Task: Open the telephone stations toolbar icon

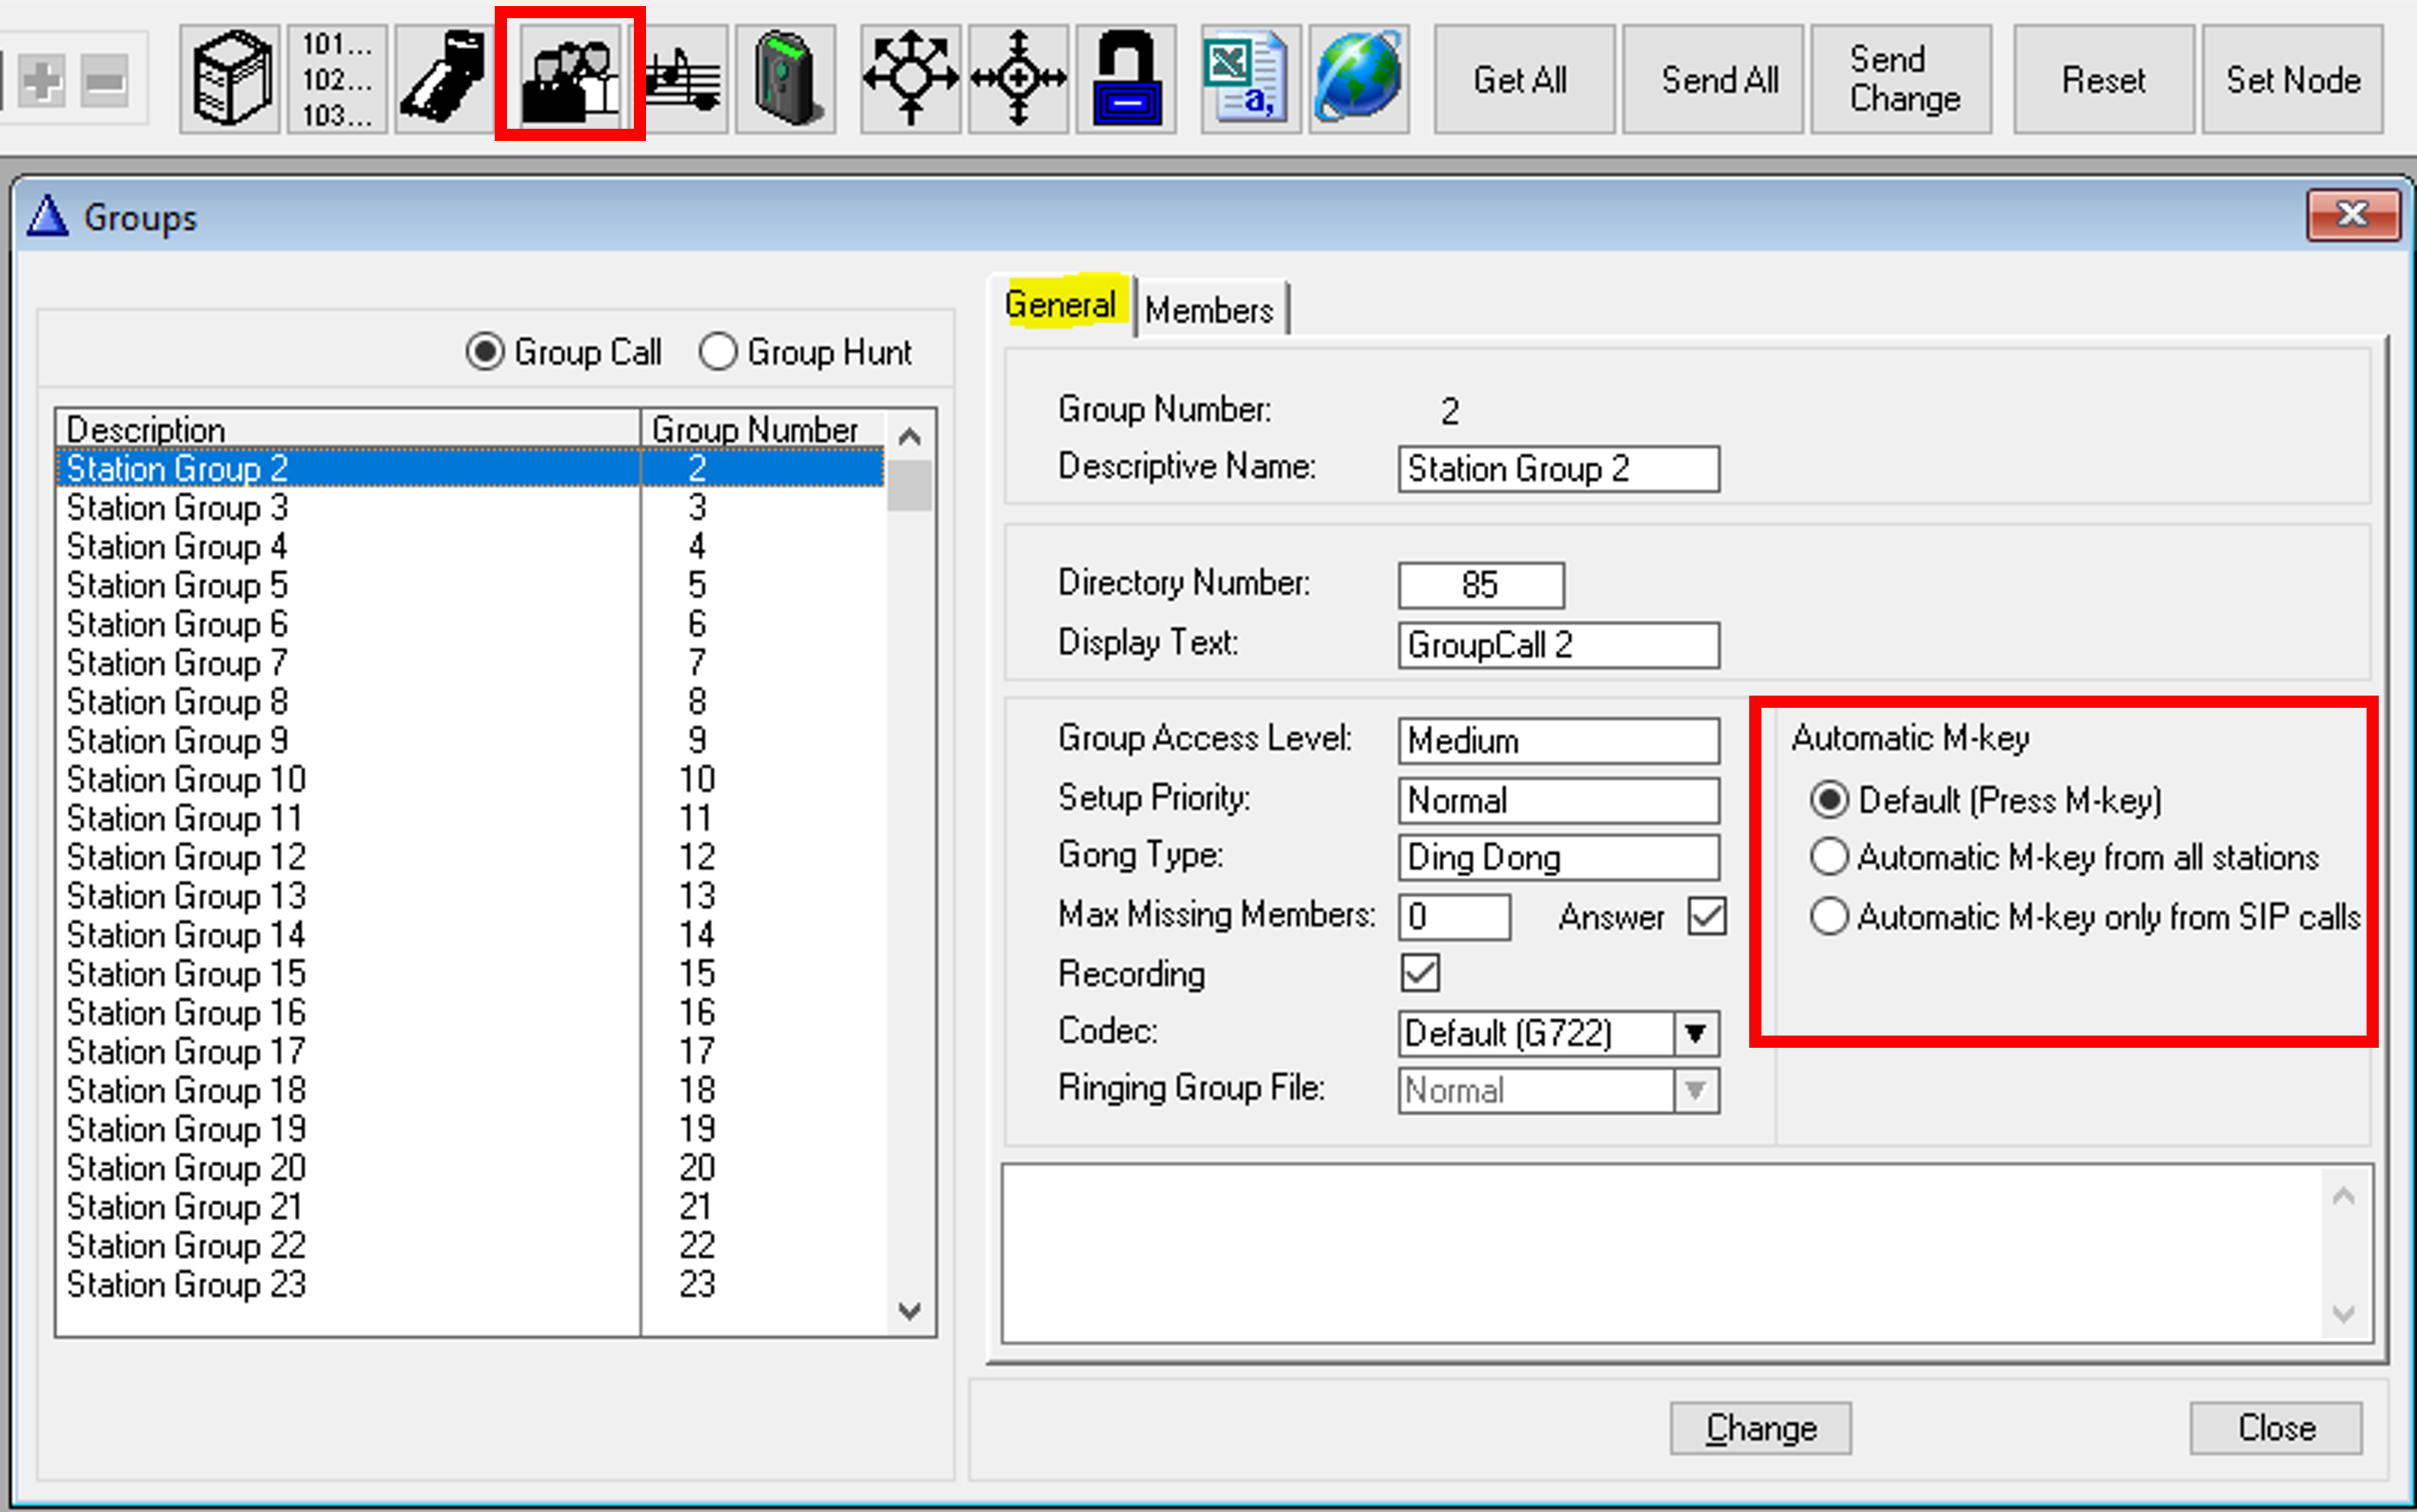Action: click(444, 79)
